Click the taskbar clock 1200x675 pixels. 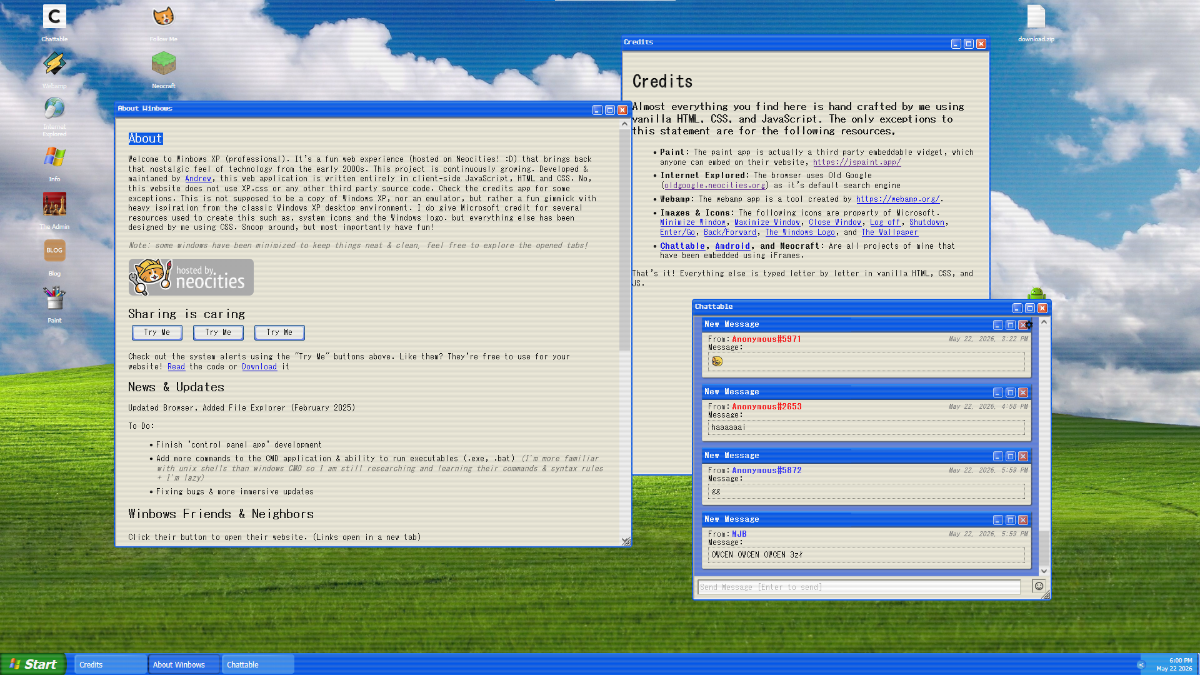[1174, 664]
